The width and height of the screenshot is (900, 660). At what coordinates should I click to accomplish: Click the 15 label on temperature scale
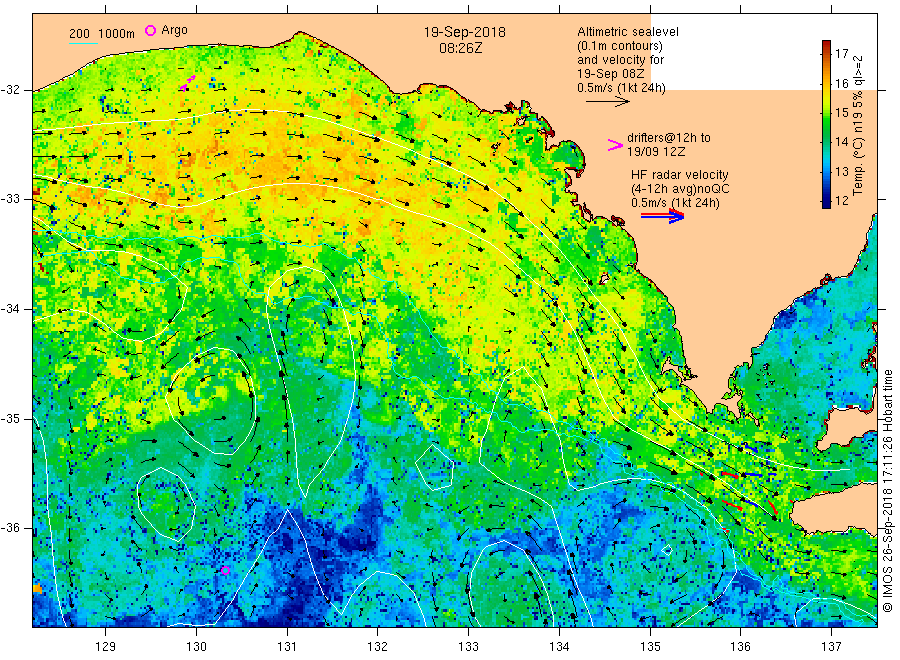point(841,112)
